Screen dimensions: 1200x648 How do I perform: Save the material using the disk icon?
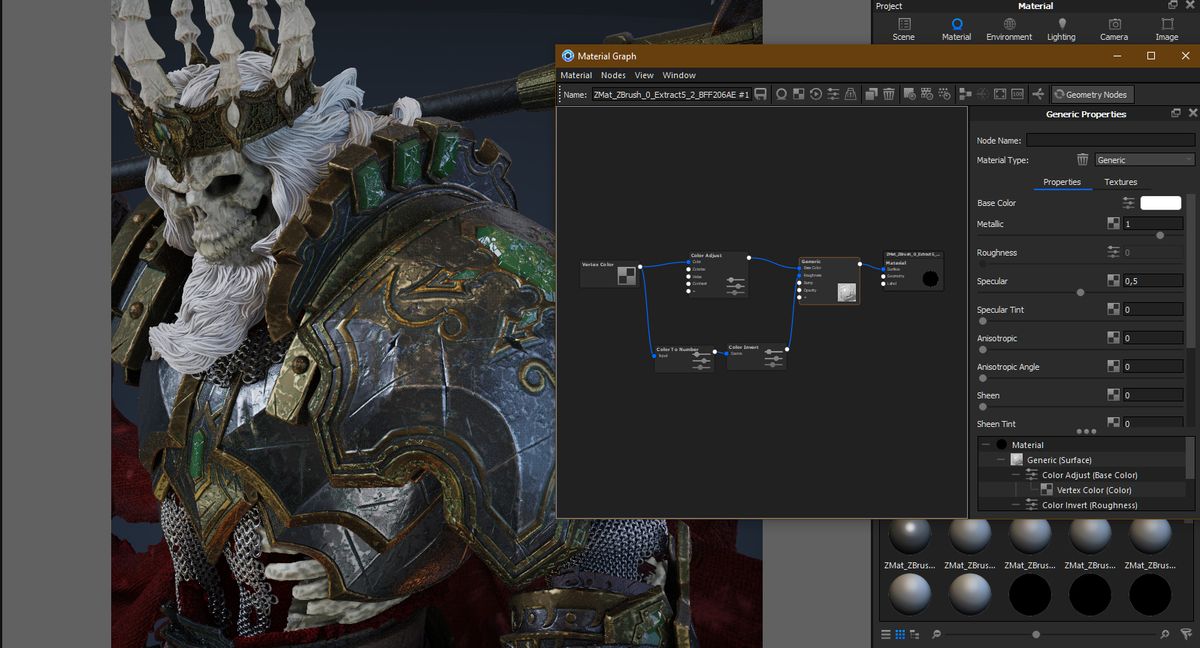[761, 93]
